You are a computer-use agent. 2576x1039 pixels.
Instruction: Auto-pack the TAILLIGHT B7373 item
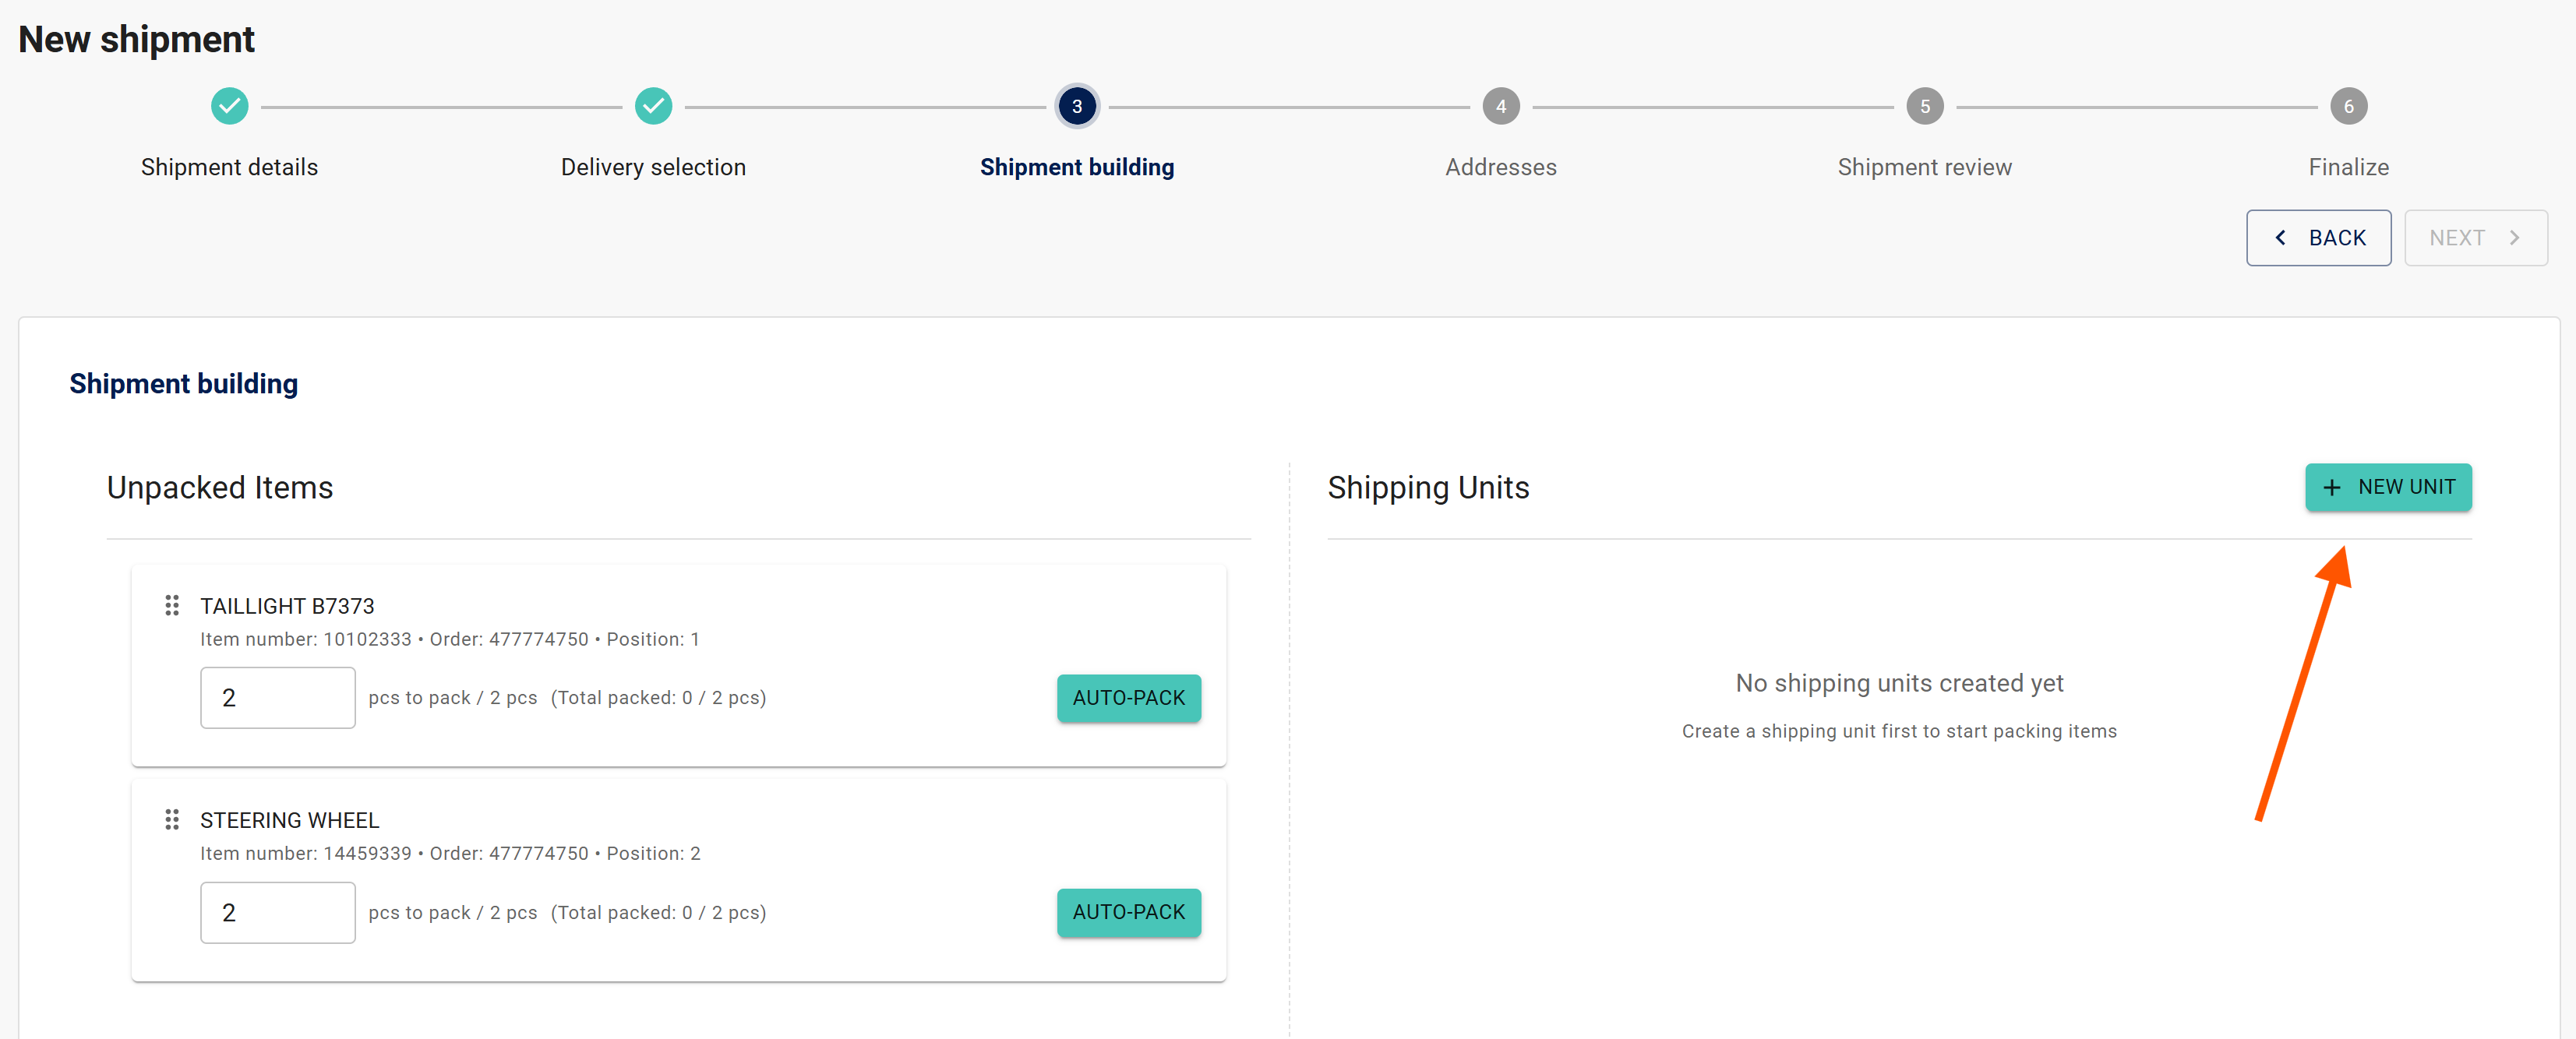pos(1128,697)
